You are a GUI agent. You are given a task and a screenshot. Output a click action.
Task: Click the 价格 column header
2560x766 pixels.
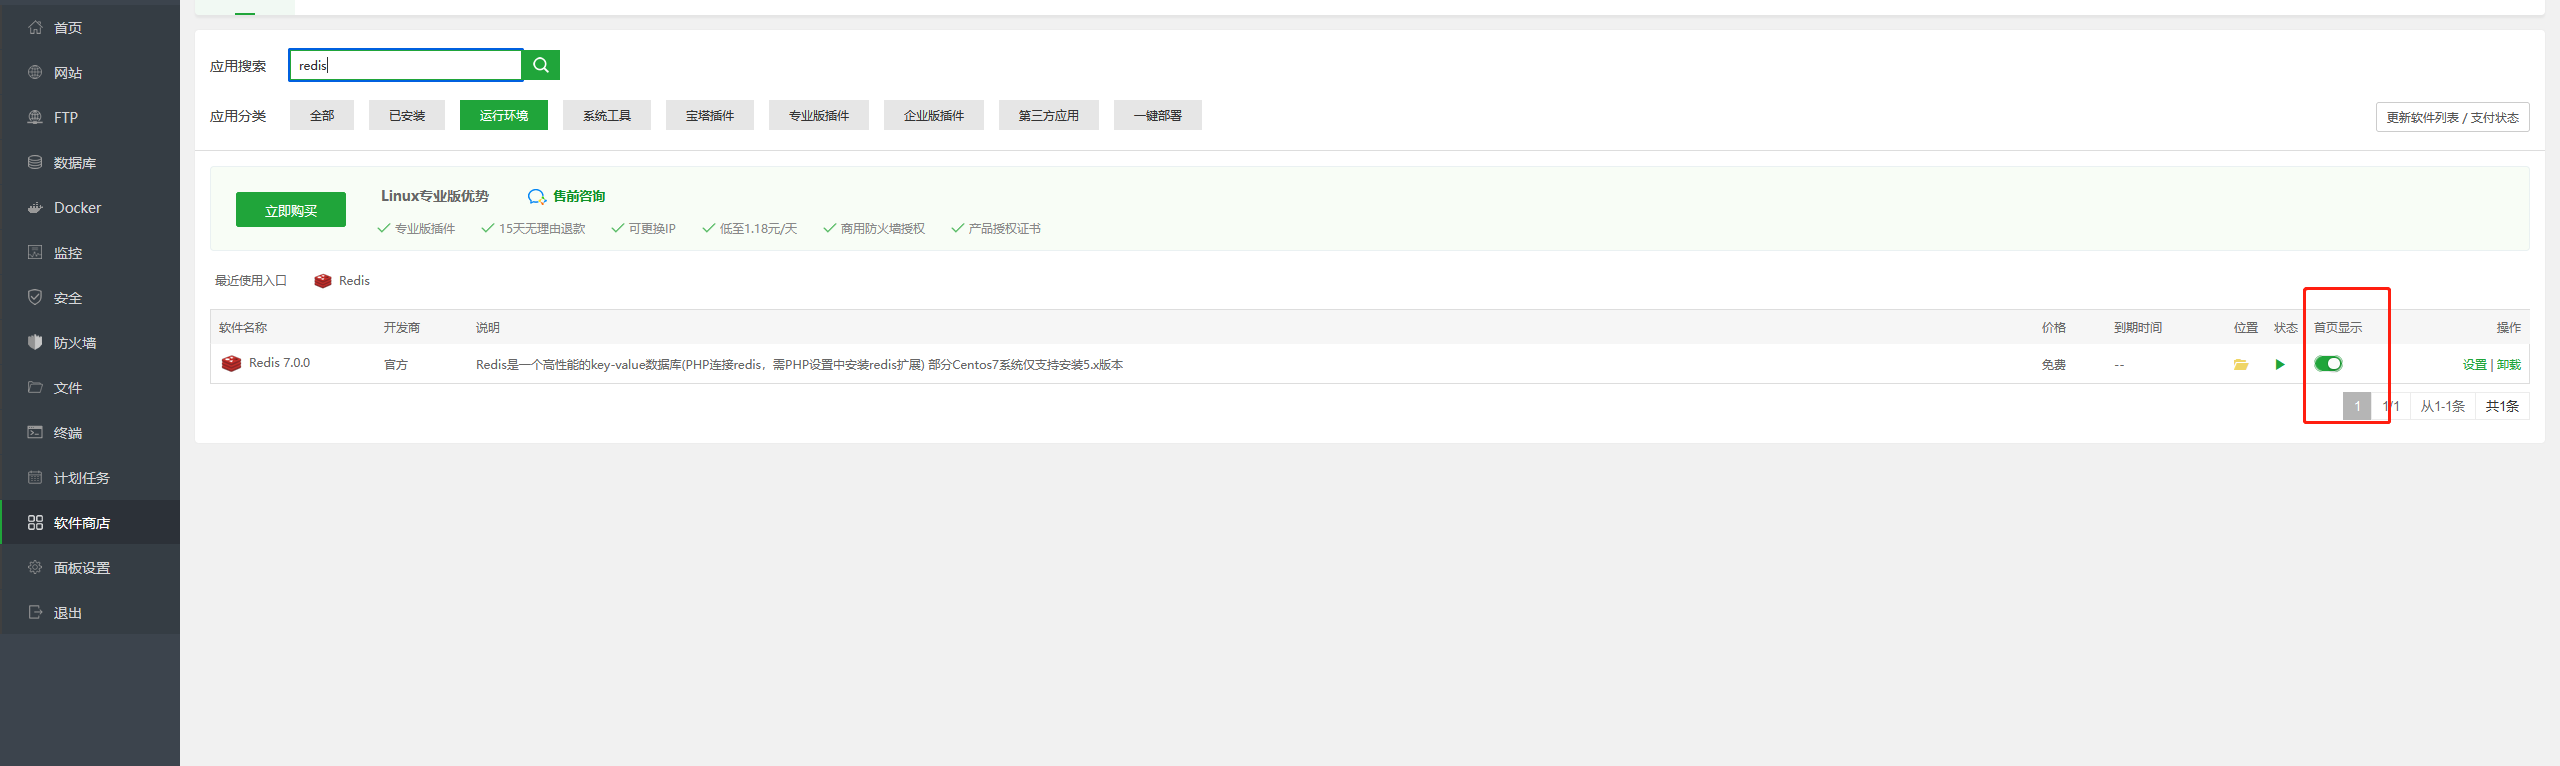pyautogui.click(x=2054, y=328)
